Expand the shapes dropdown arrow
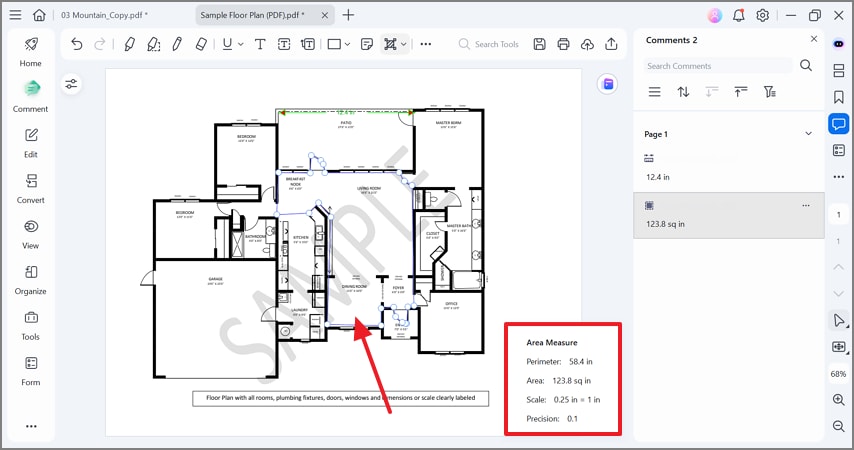 (347, 45)
